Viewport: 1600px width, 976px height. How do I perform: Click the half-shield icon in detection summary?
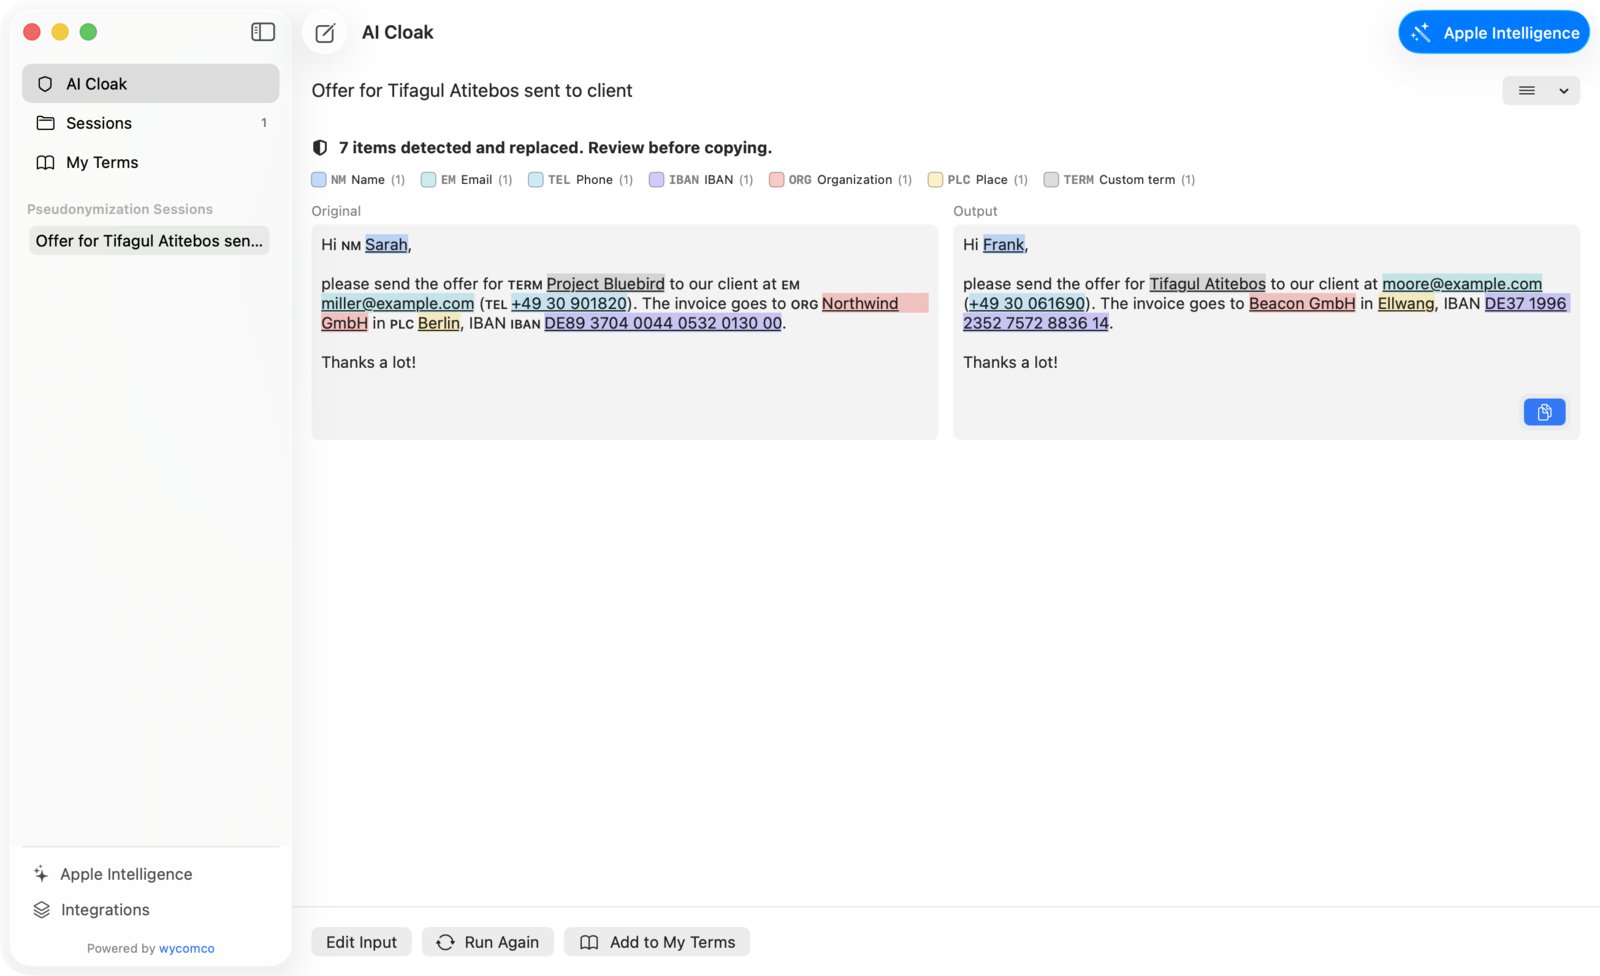(x=320, y=148)
